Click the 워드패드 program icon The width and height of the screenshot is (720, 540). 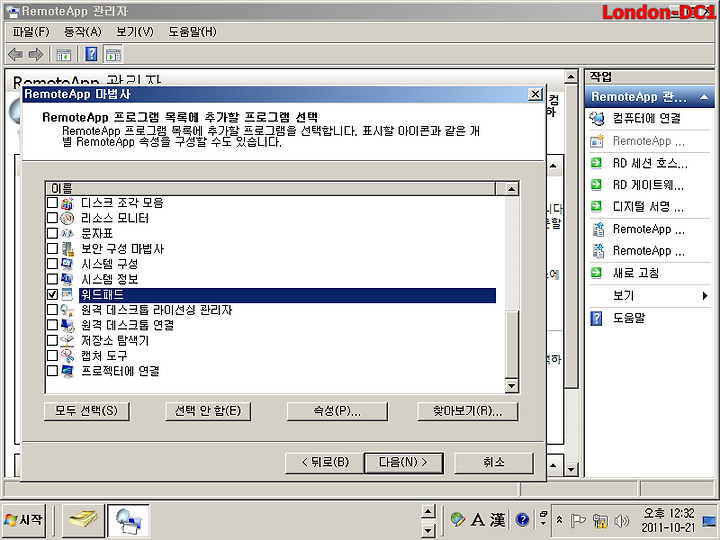coord(68,295)
